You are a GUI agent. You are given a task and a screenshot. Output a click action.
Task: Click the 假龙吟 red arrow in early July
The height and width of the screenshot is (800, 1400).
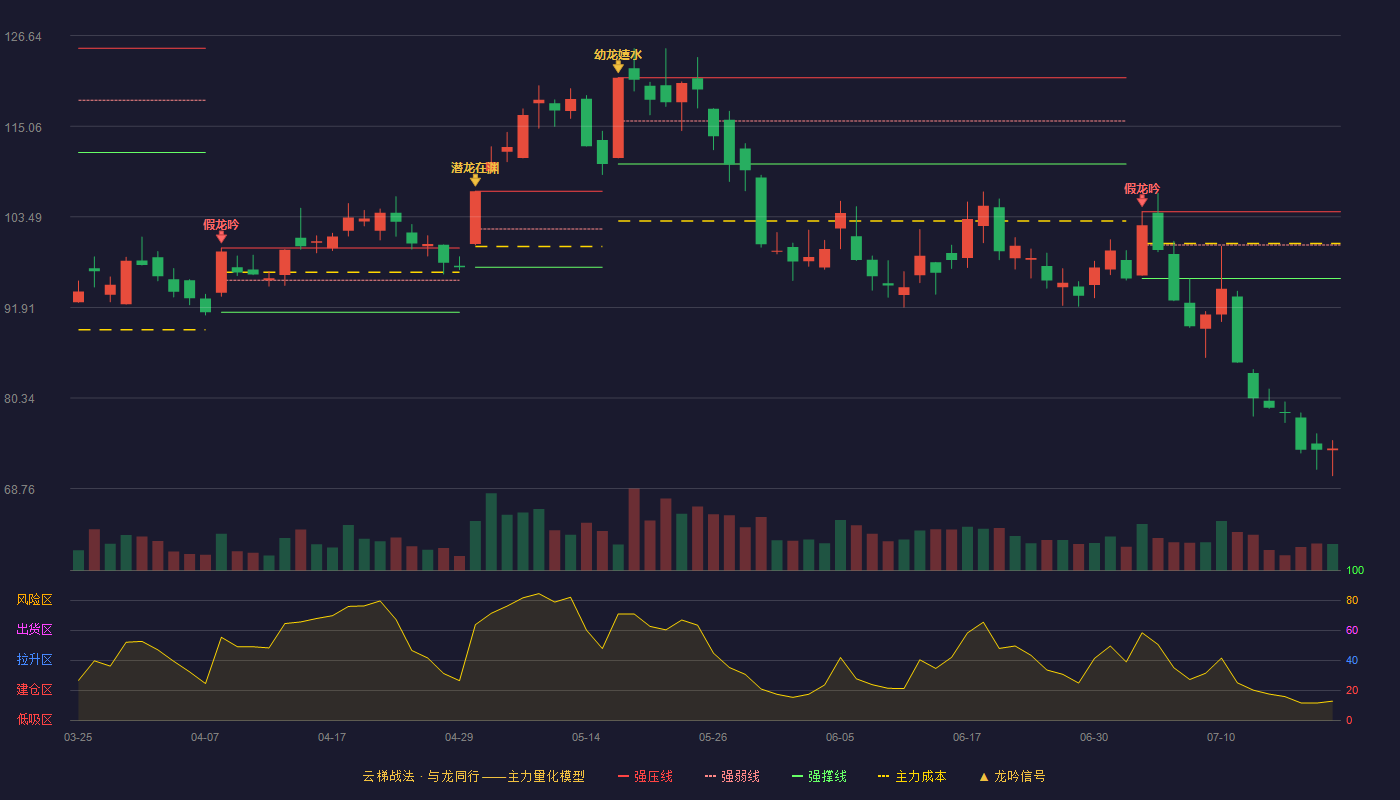[x=1142, y=201]
